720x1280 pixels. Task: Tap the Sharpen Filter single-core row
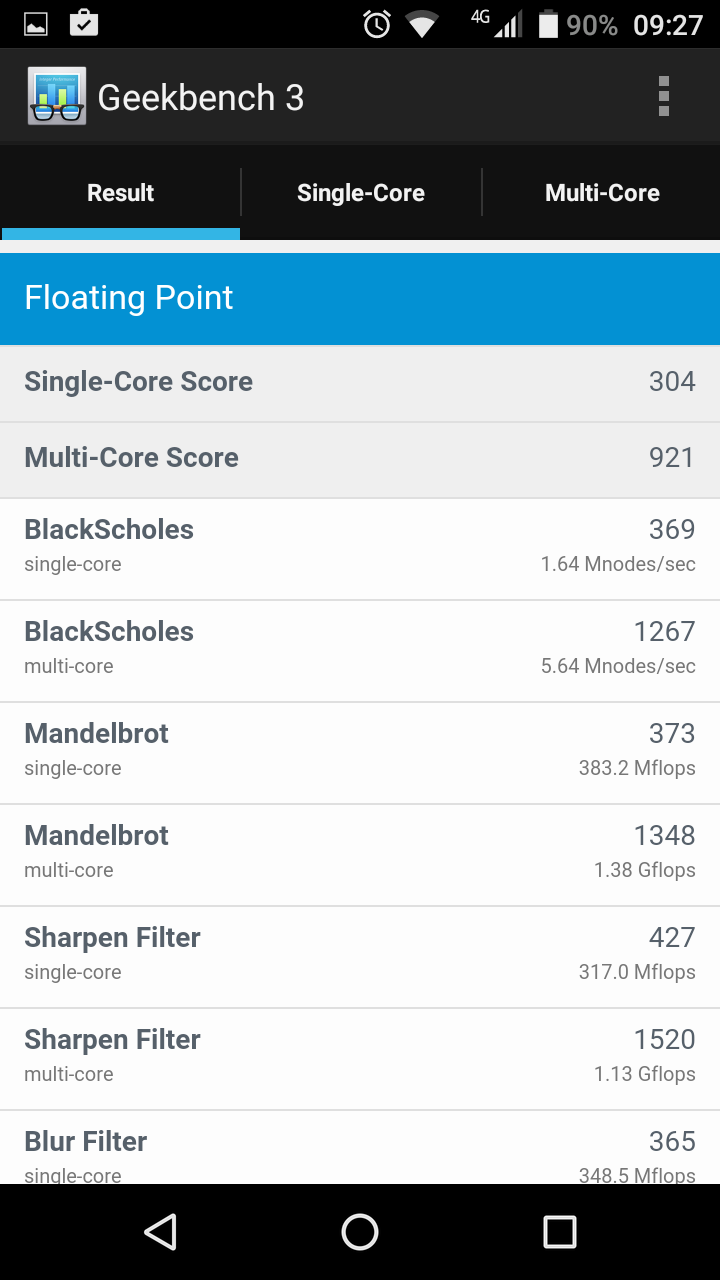(360, 954)
